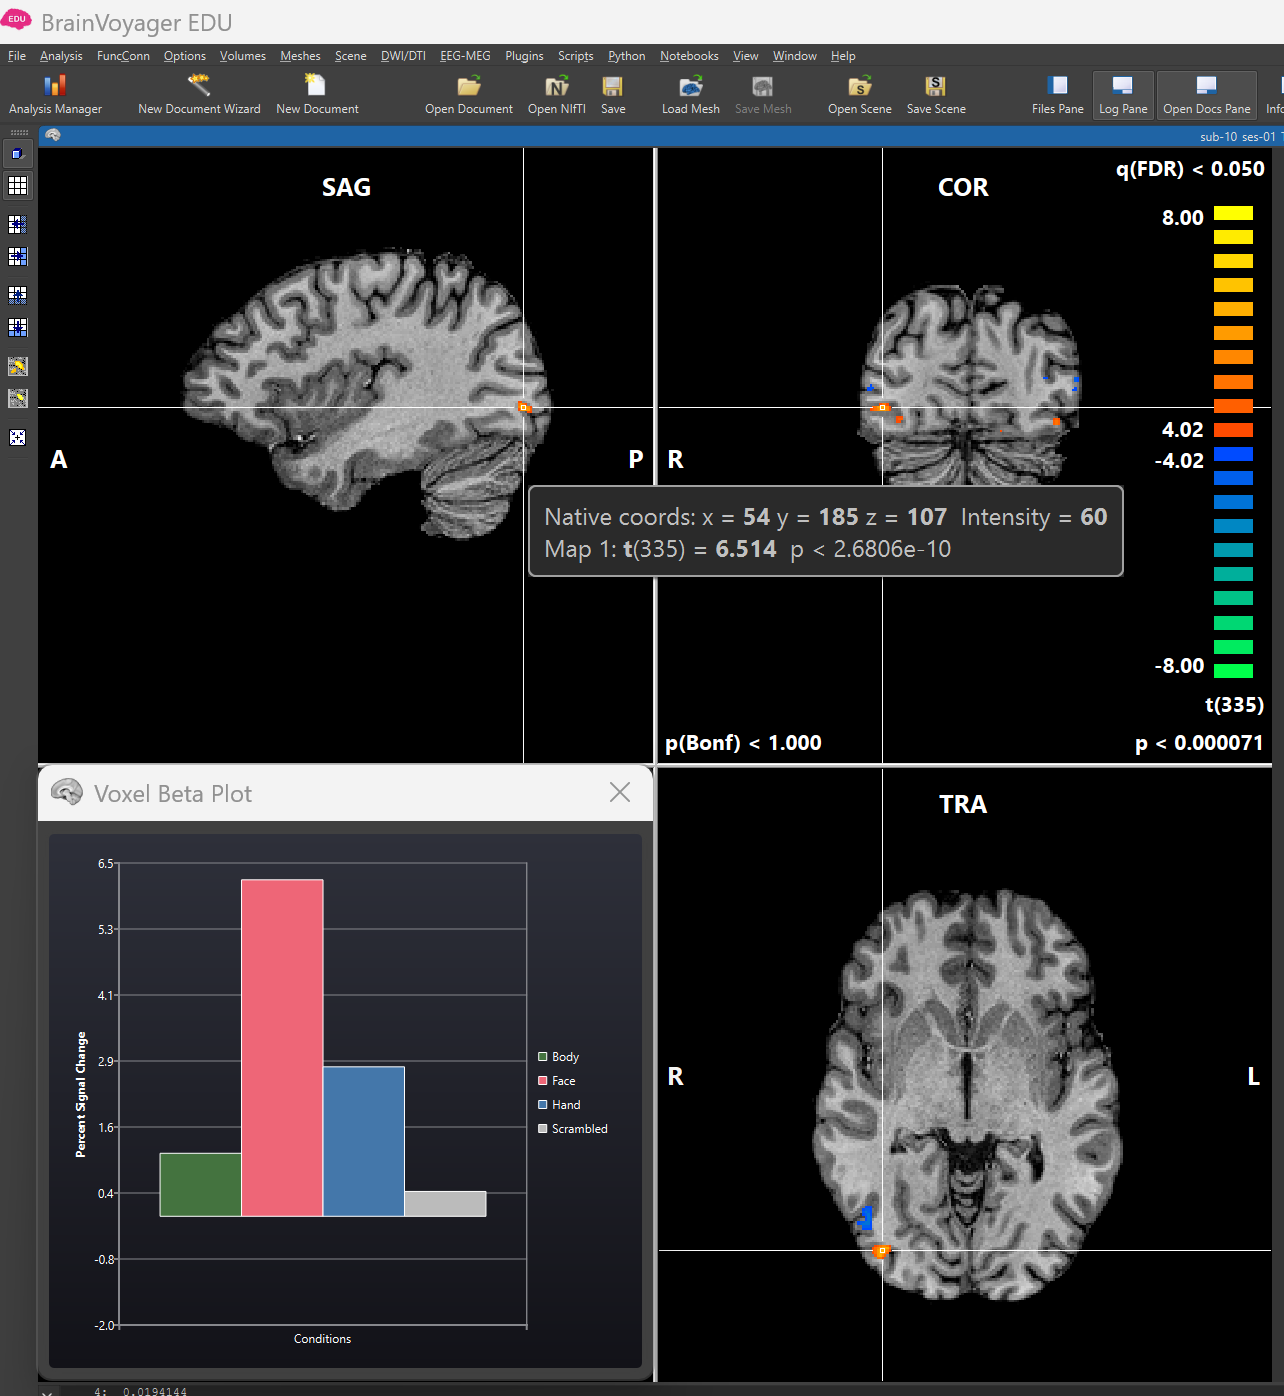Toggle the Log Pane

tap(1123, 95)
